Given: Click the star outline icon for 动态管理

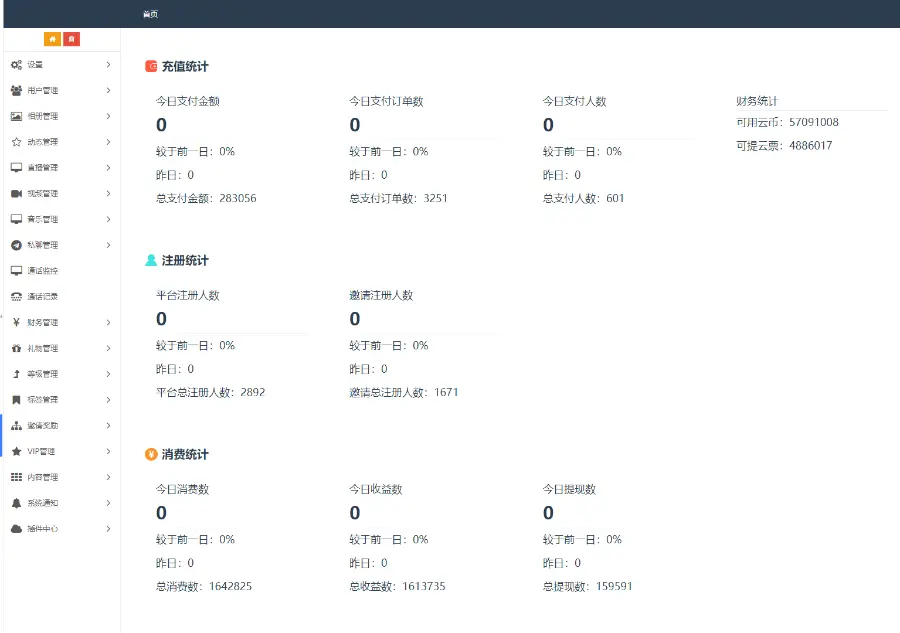Looking at the screenshot, I should (x=16, y=142).
